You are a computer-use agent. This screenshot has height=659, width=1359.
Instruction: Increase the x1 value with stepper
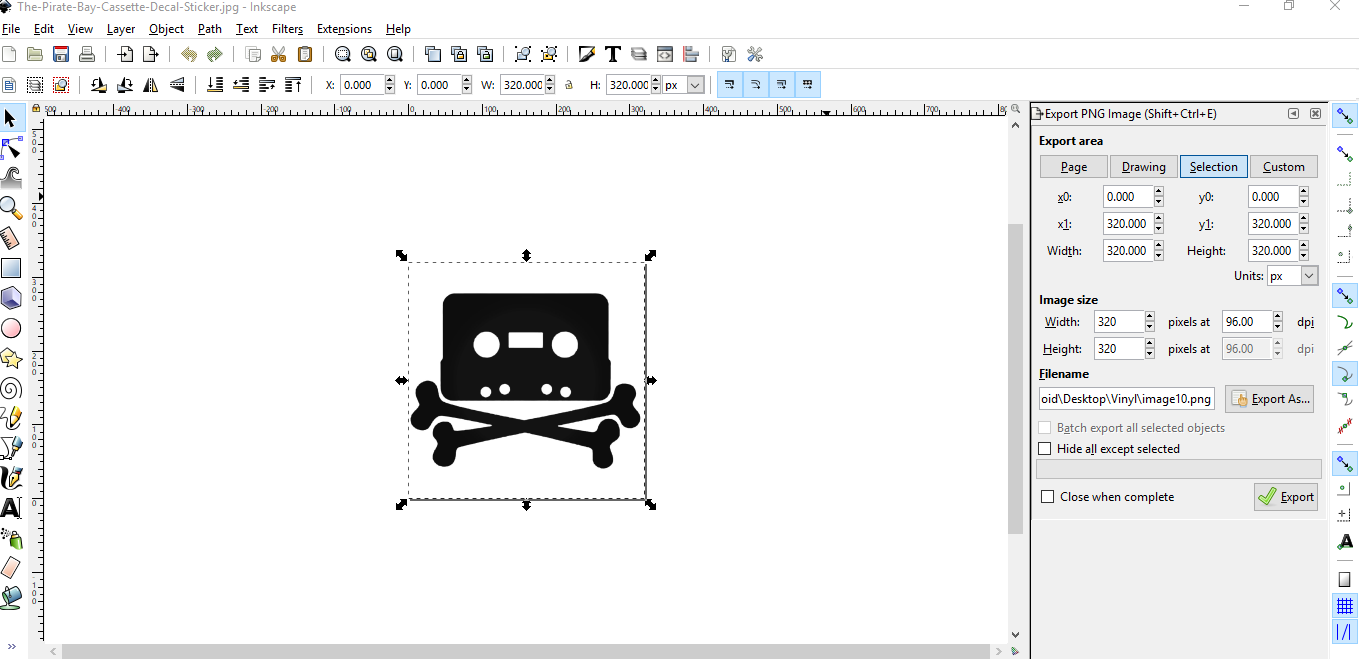[x=1158, y=219]
